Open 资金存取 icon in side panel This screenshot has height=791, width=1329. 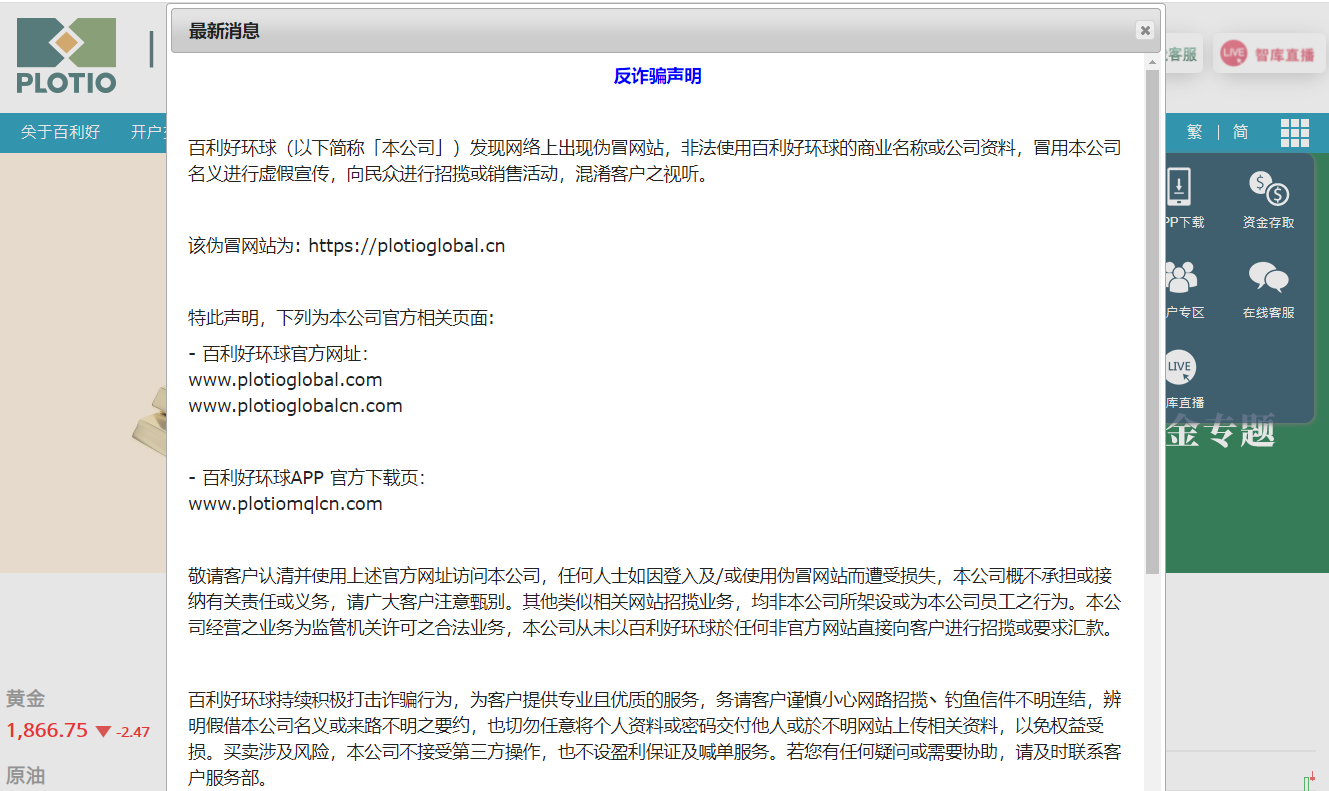[1268, 200]
